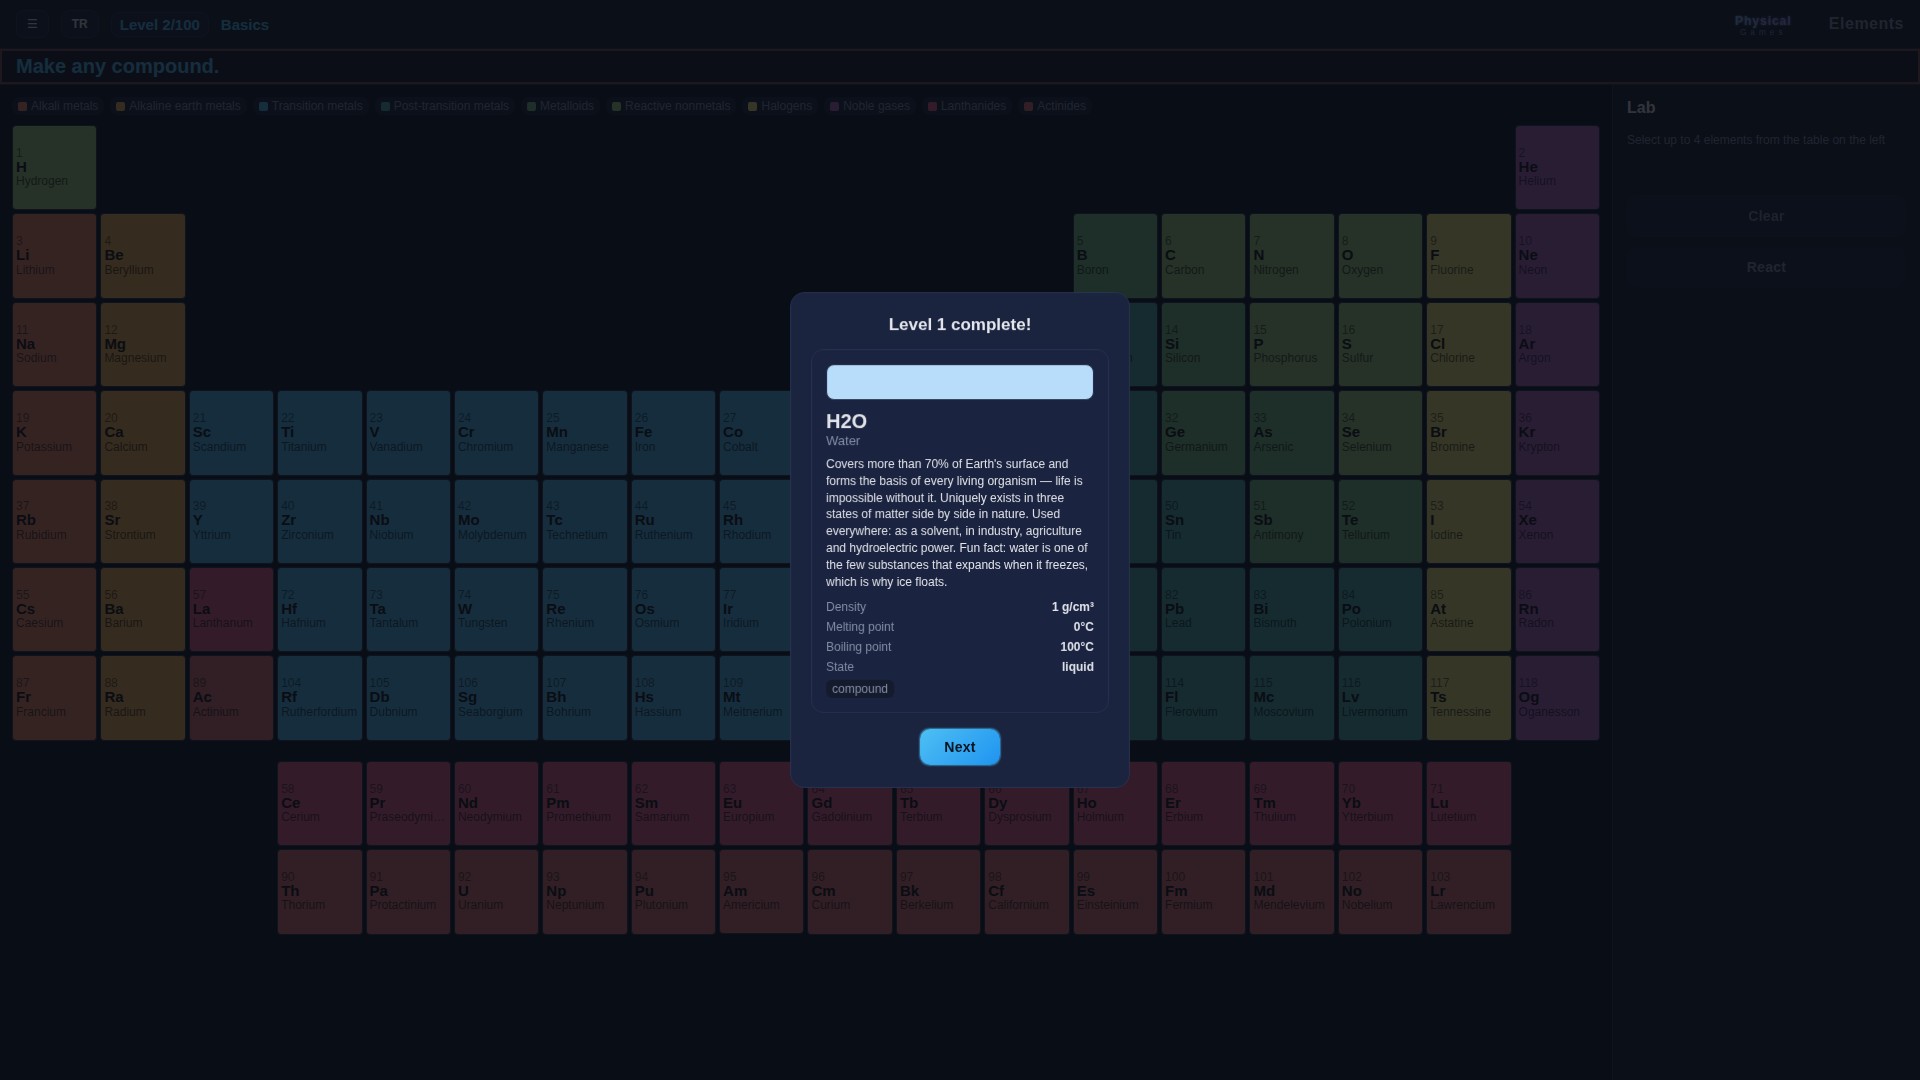Pick the Carbon element tile
Viewport: 1920px width, 1080px height.
click(1203, 256)
